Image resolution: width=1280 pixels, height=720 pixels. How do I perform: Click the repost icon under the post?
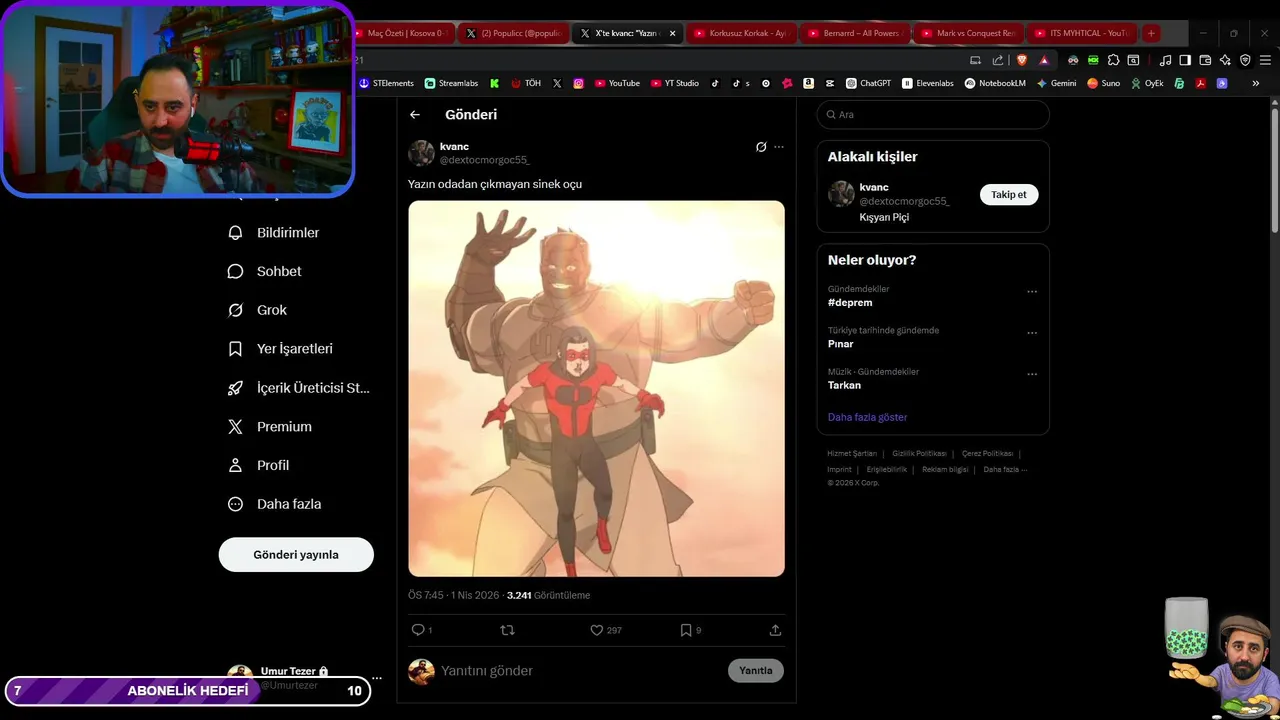[x=507, y=630]
